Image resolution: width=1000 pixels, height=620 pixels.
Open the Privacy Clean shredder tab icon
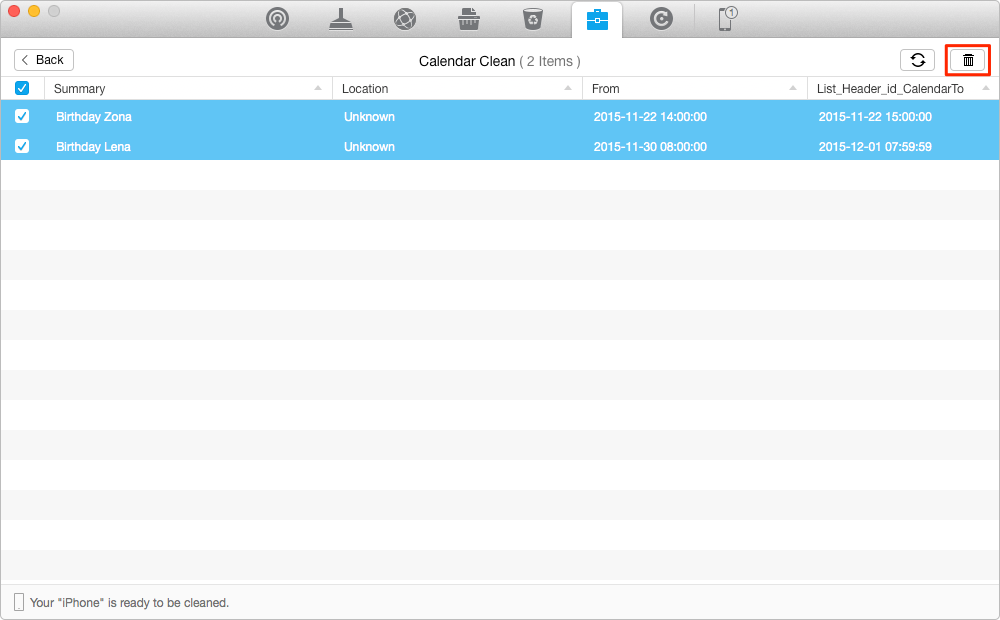[469, 18]
